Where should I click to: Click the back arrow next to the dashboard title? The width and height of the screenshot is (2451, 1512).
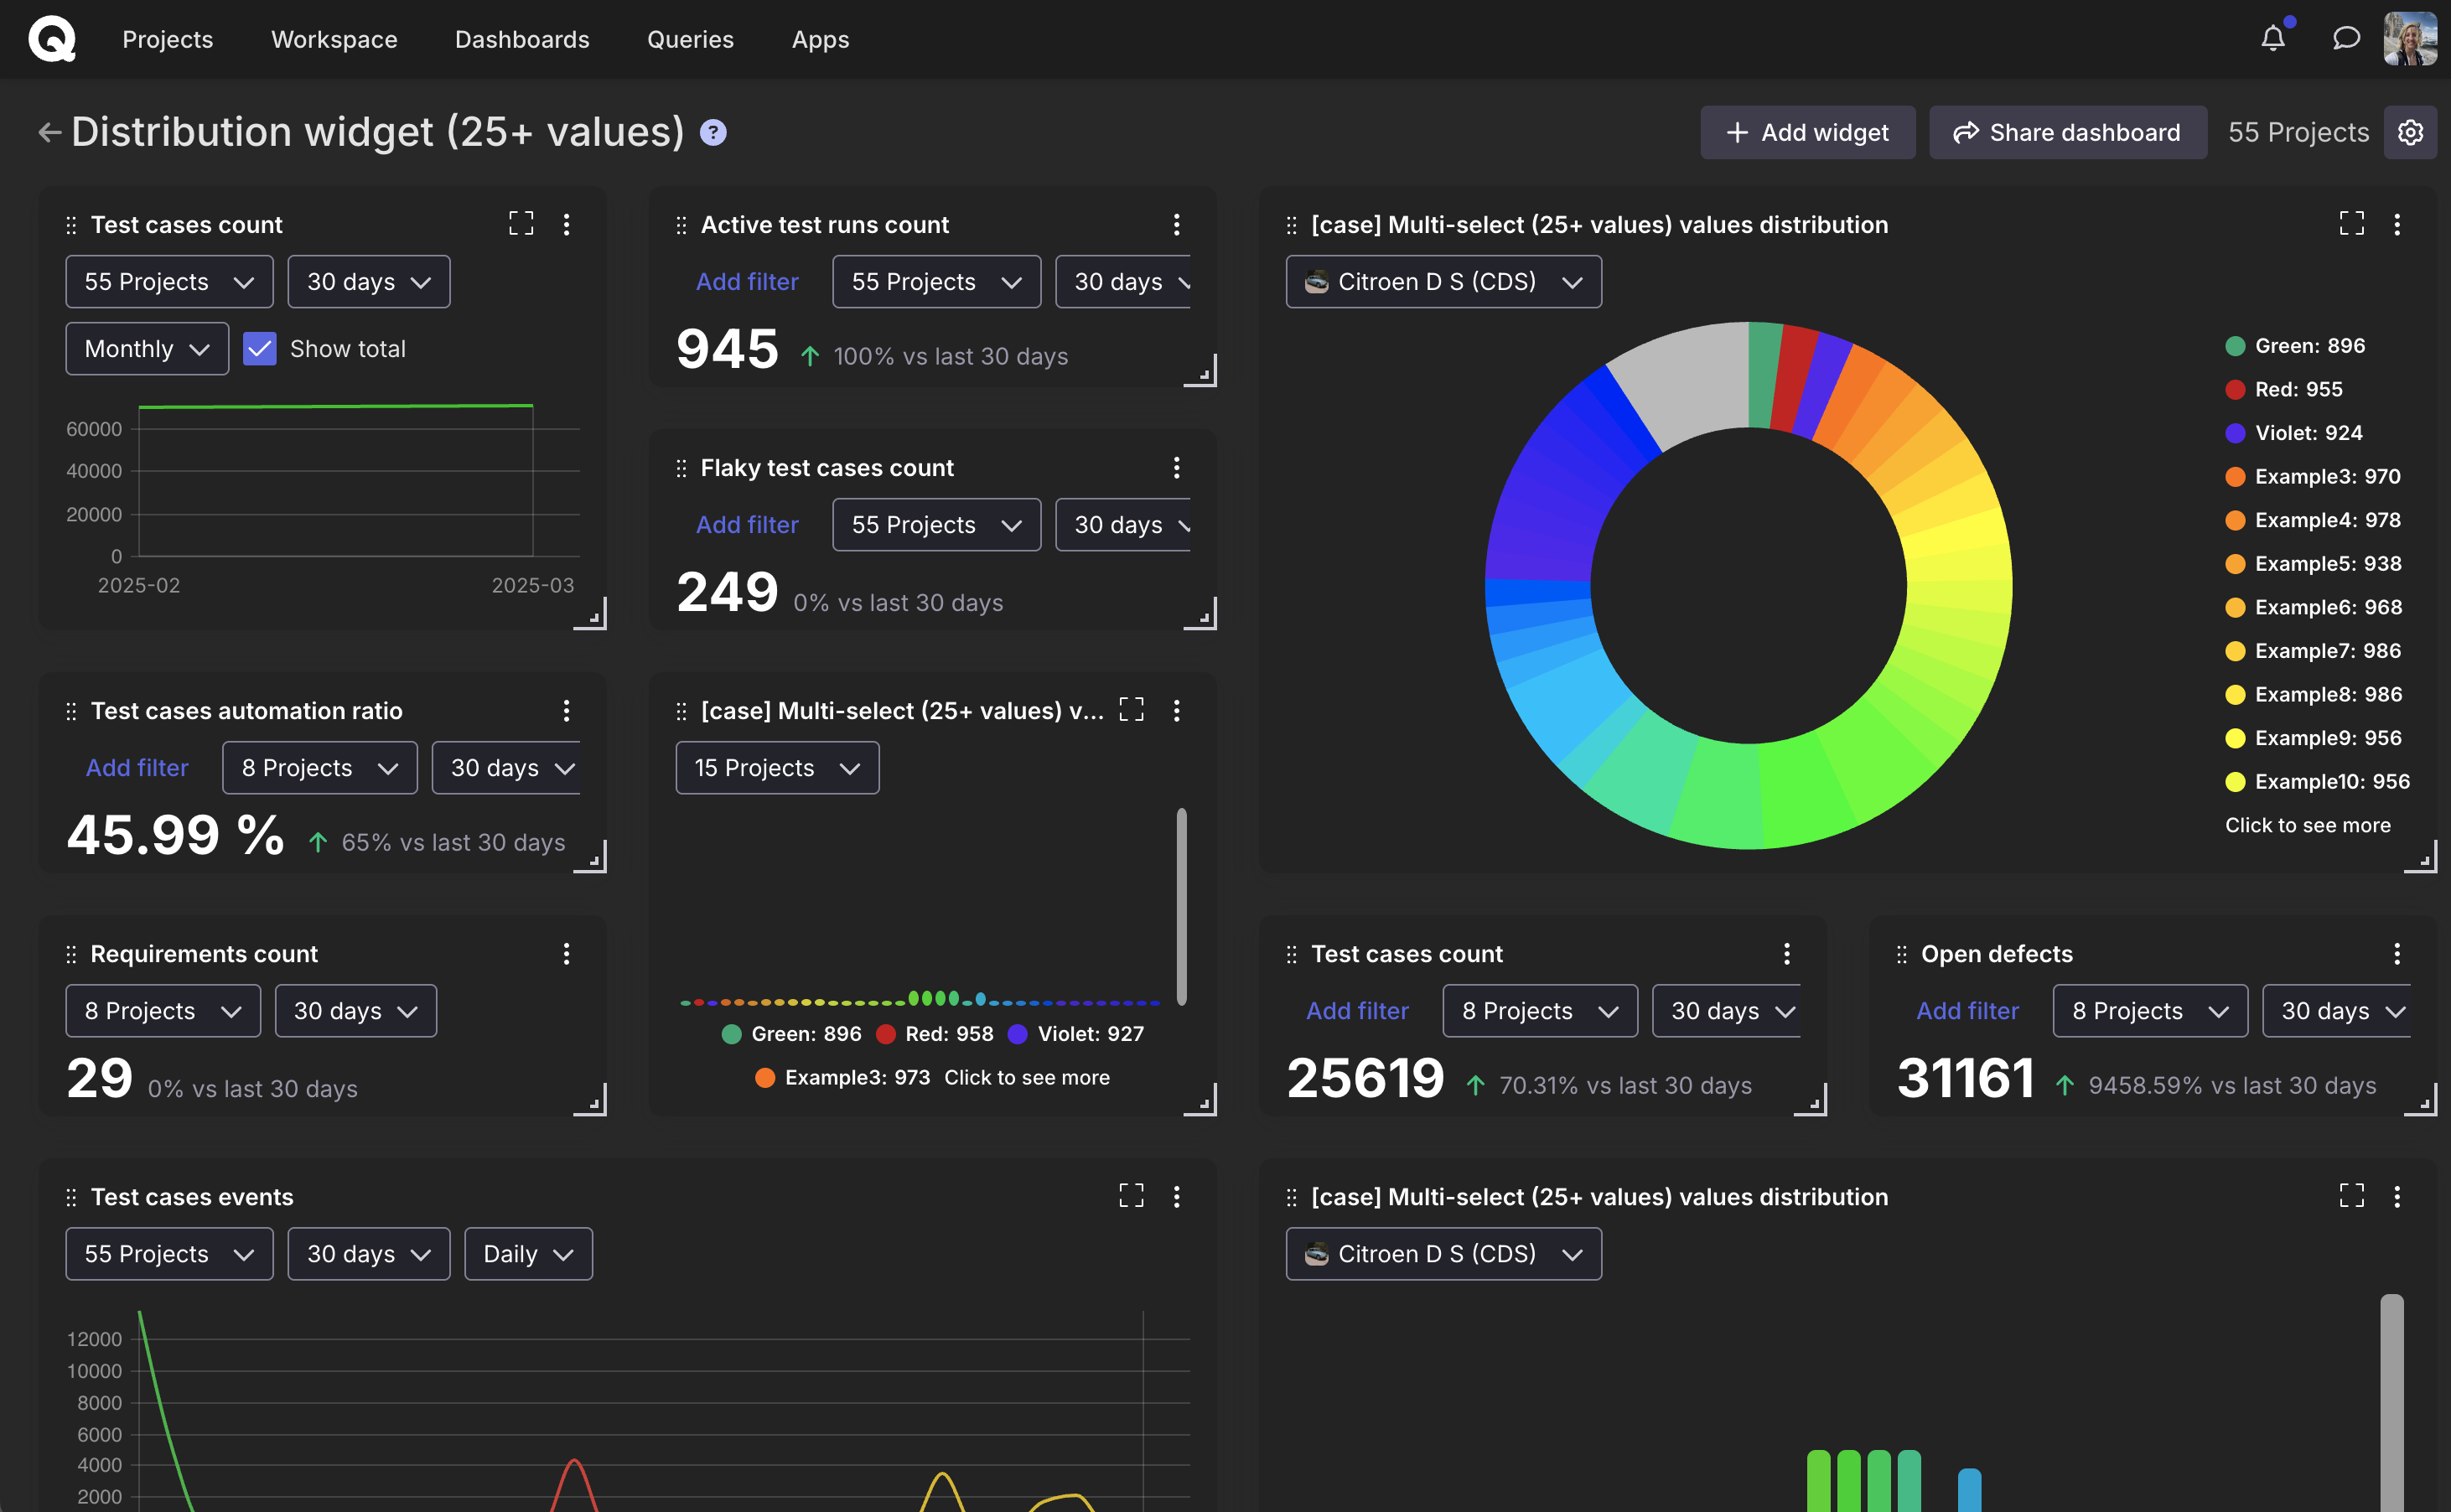click(x=48, y=131)
